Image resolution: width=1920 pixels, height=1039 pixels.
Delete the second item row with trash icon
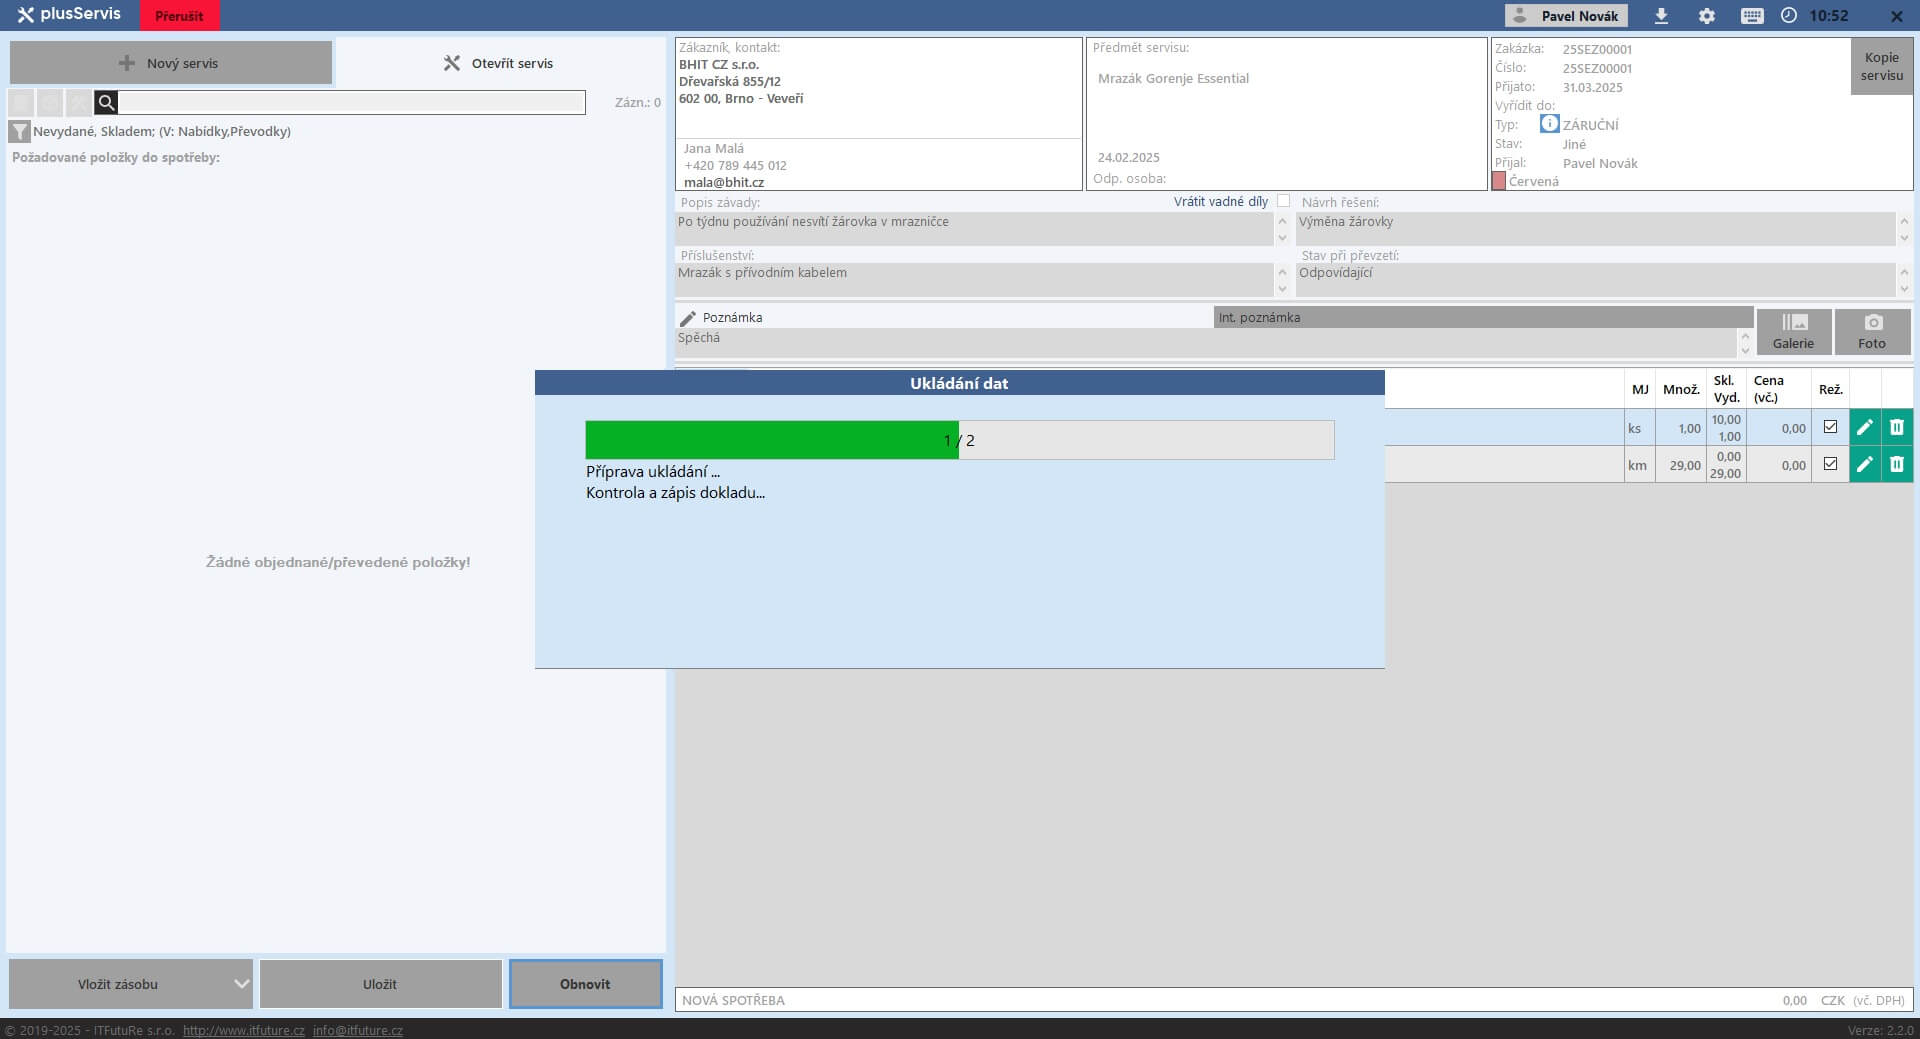(1897, 465)
